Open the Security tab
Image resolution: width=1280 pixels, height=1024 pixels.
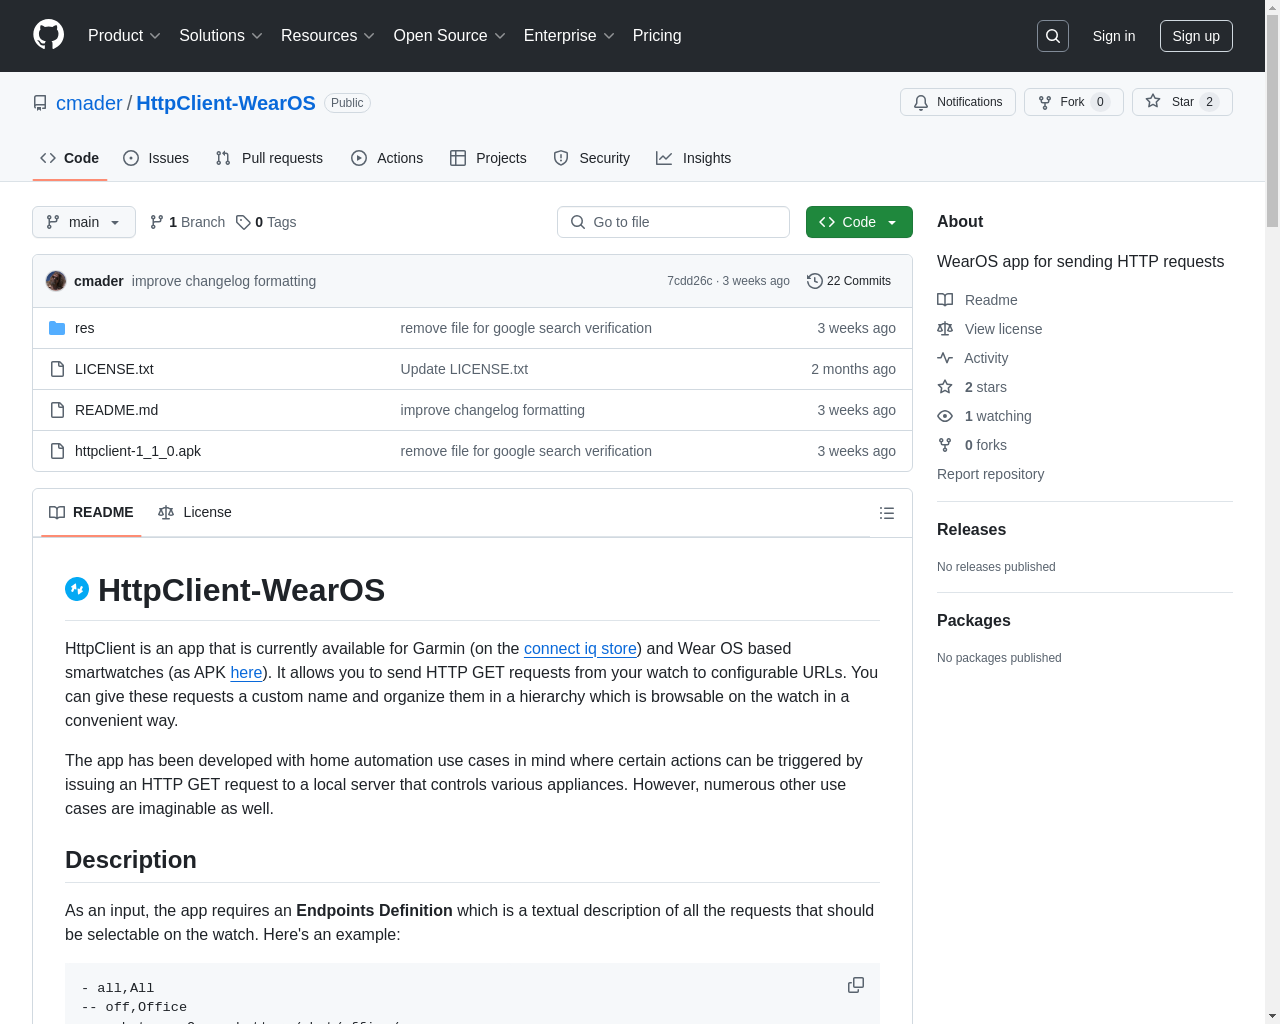[x=592, y=158]
